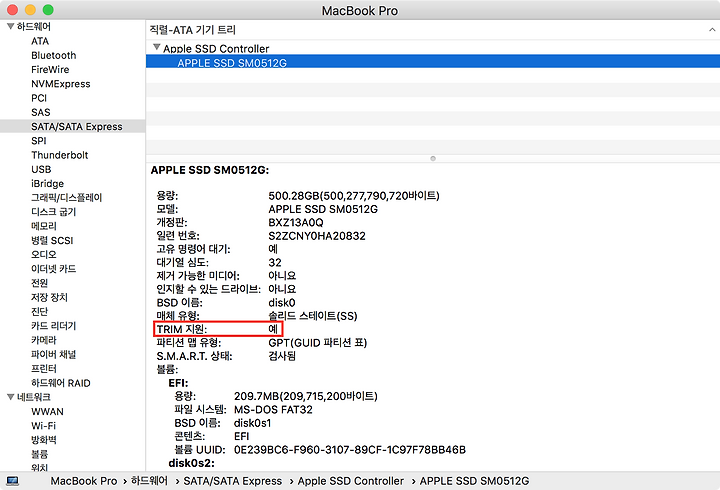Select the APPLE SSD SM0512G row

433,62
